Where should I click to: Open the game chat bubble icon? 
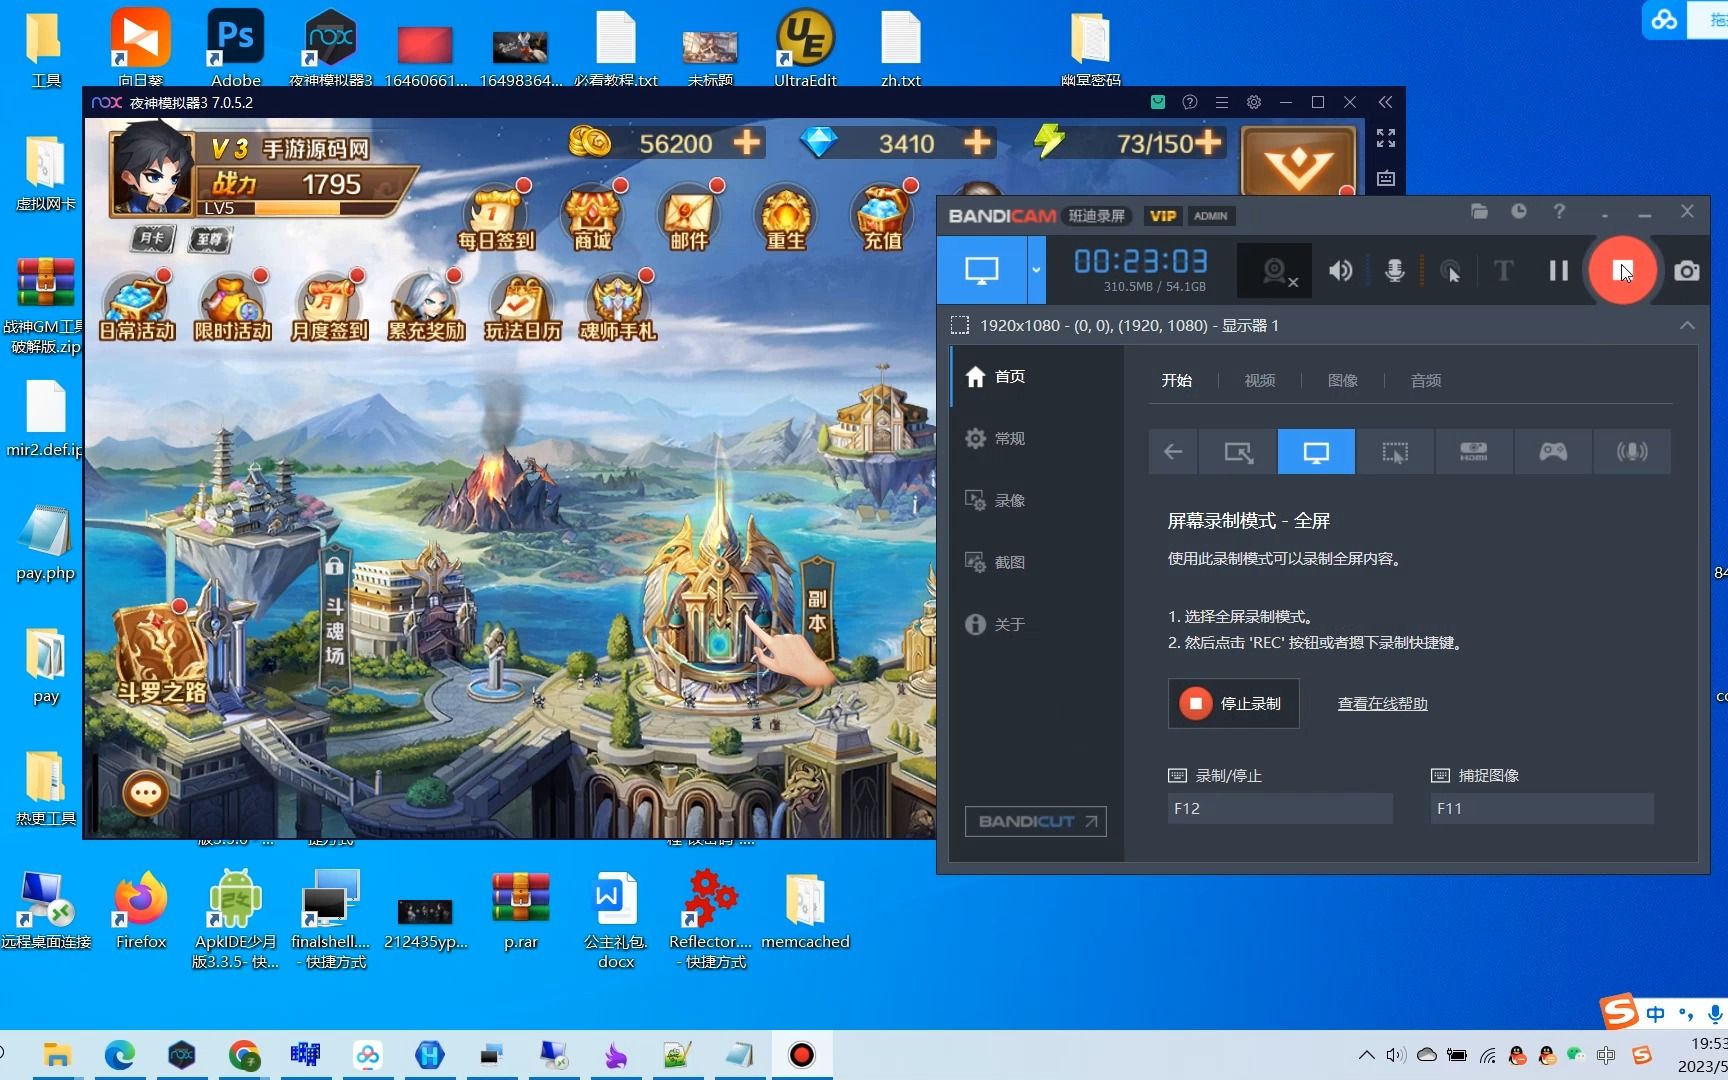click(x=146, y=794)
